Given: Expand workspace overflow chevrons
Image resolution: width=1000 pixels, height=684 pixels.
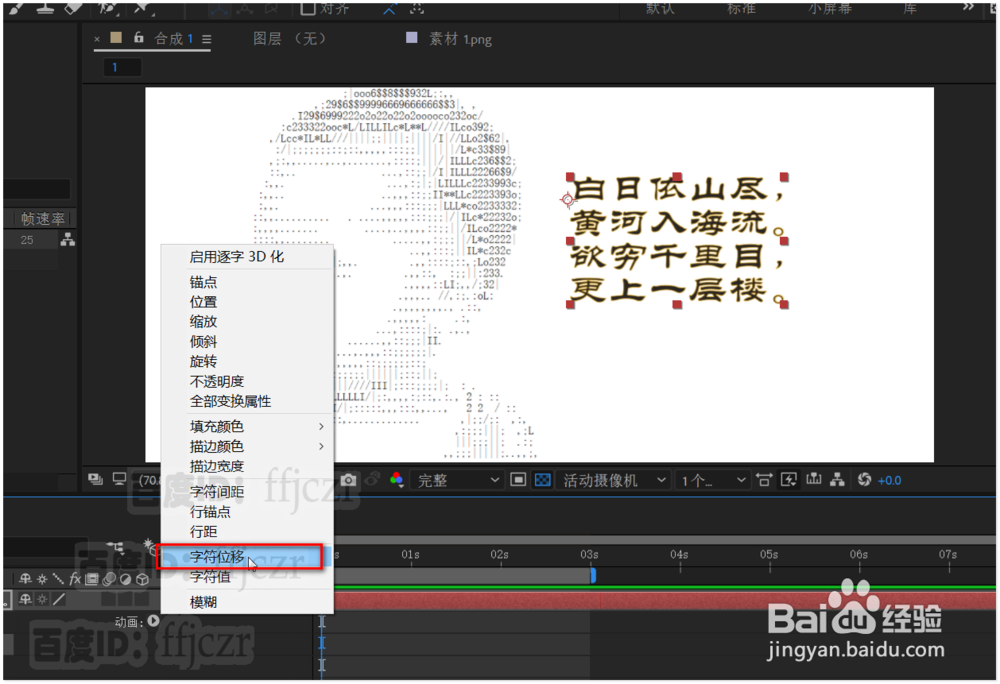Looking at the screenshot, I should (x=968, y=7).
